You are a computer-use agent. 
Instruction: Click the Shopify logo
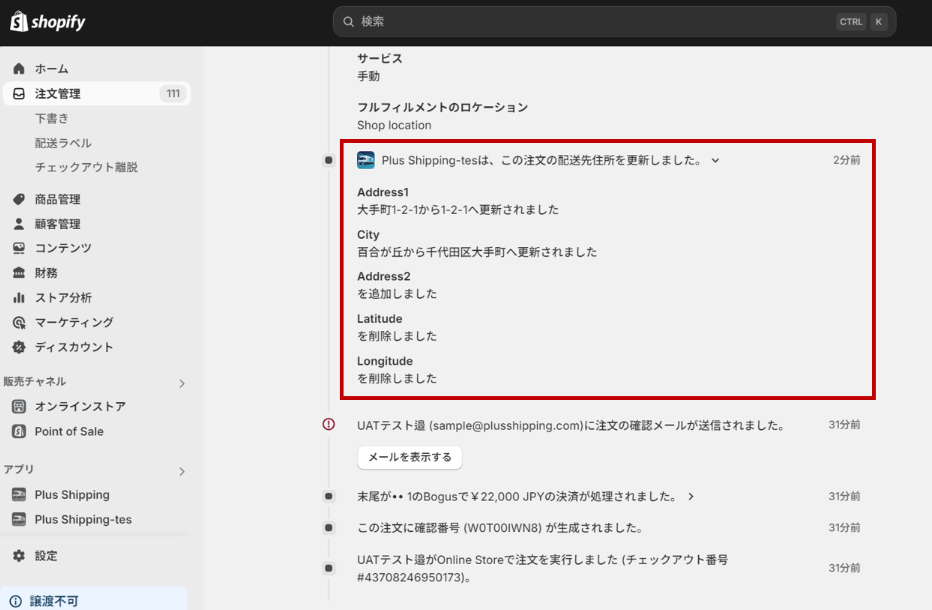point(49,21)
